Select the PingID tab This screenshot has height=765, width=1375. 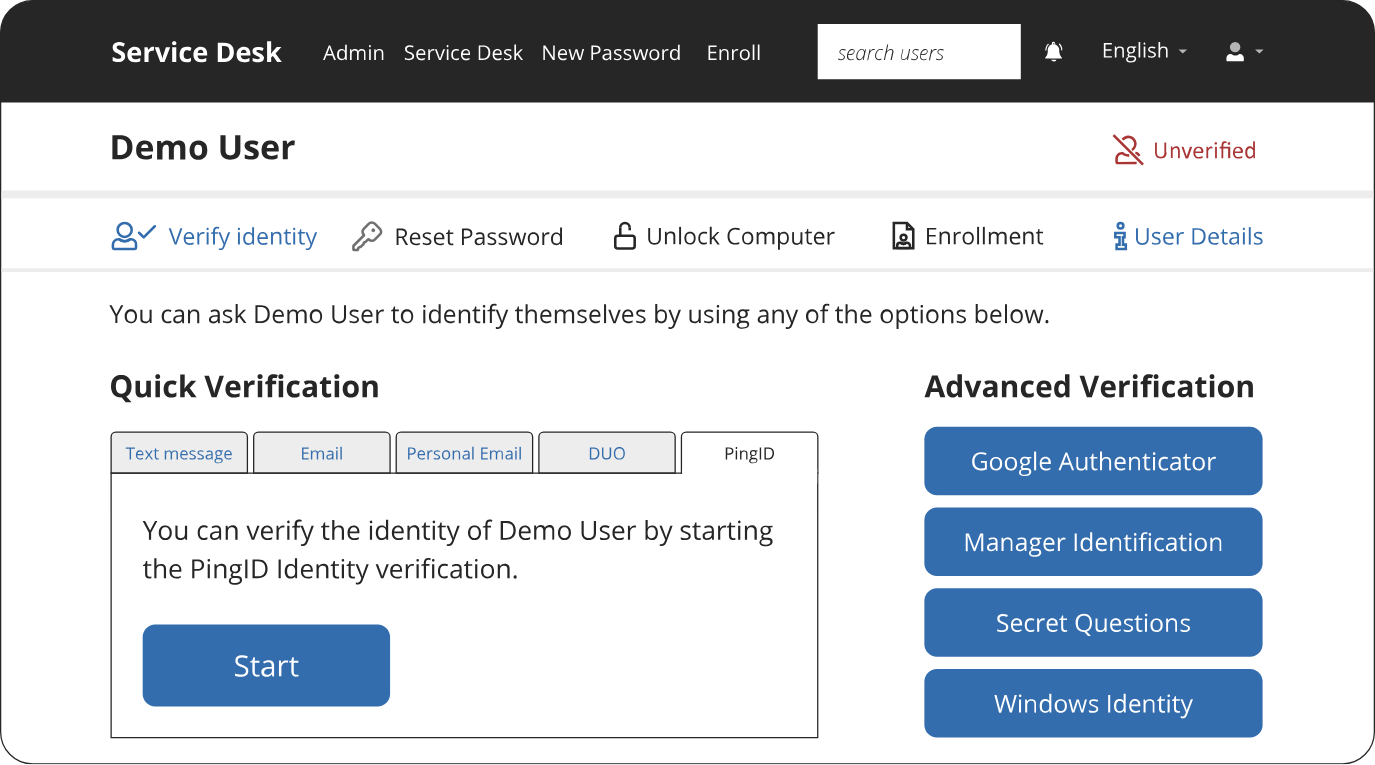(x=749, y=453)
